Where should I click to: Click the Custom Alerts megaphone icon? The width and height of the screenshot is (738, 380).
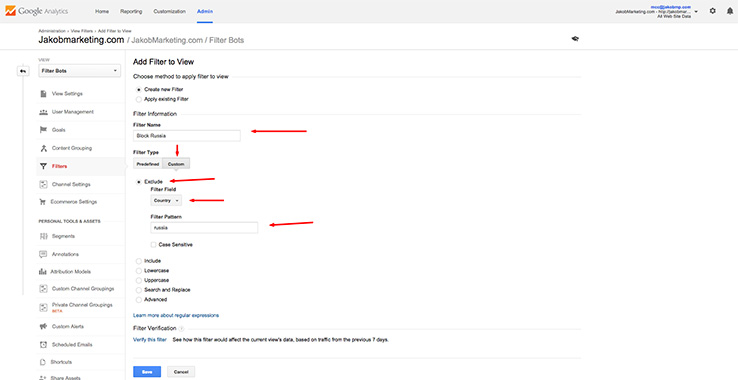[x=43, y=326]
